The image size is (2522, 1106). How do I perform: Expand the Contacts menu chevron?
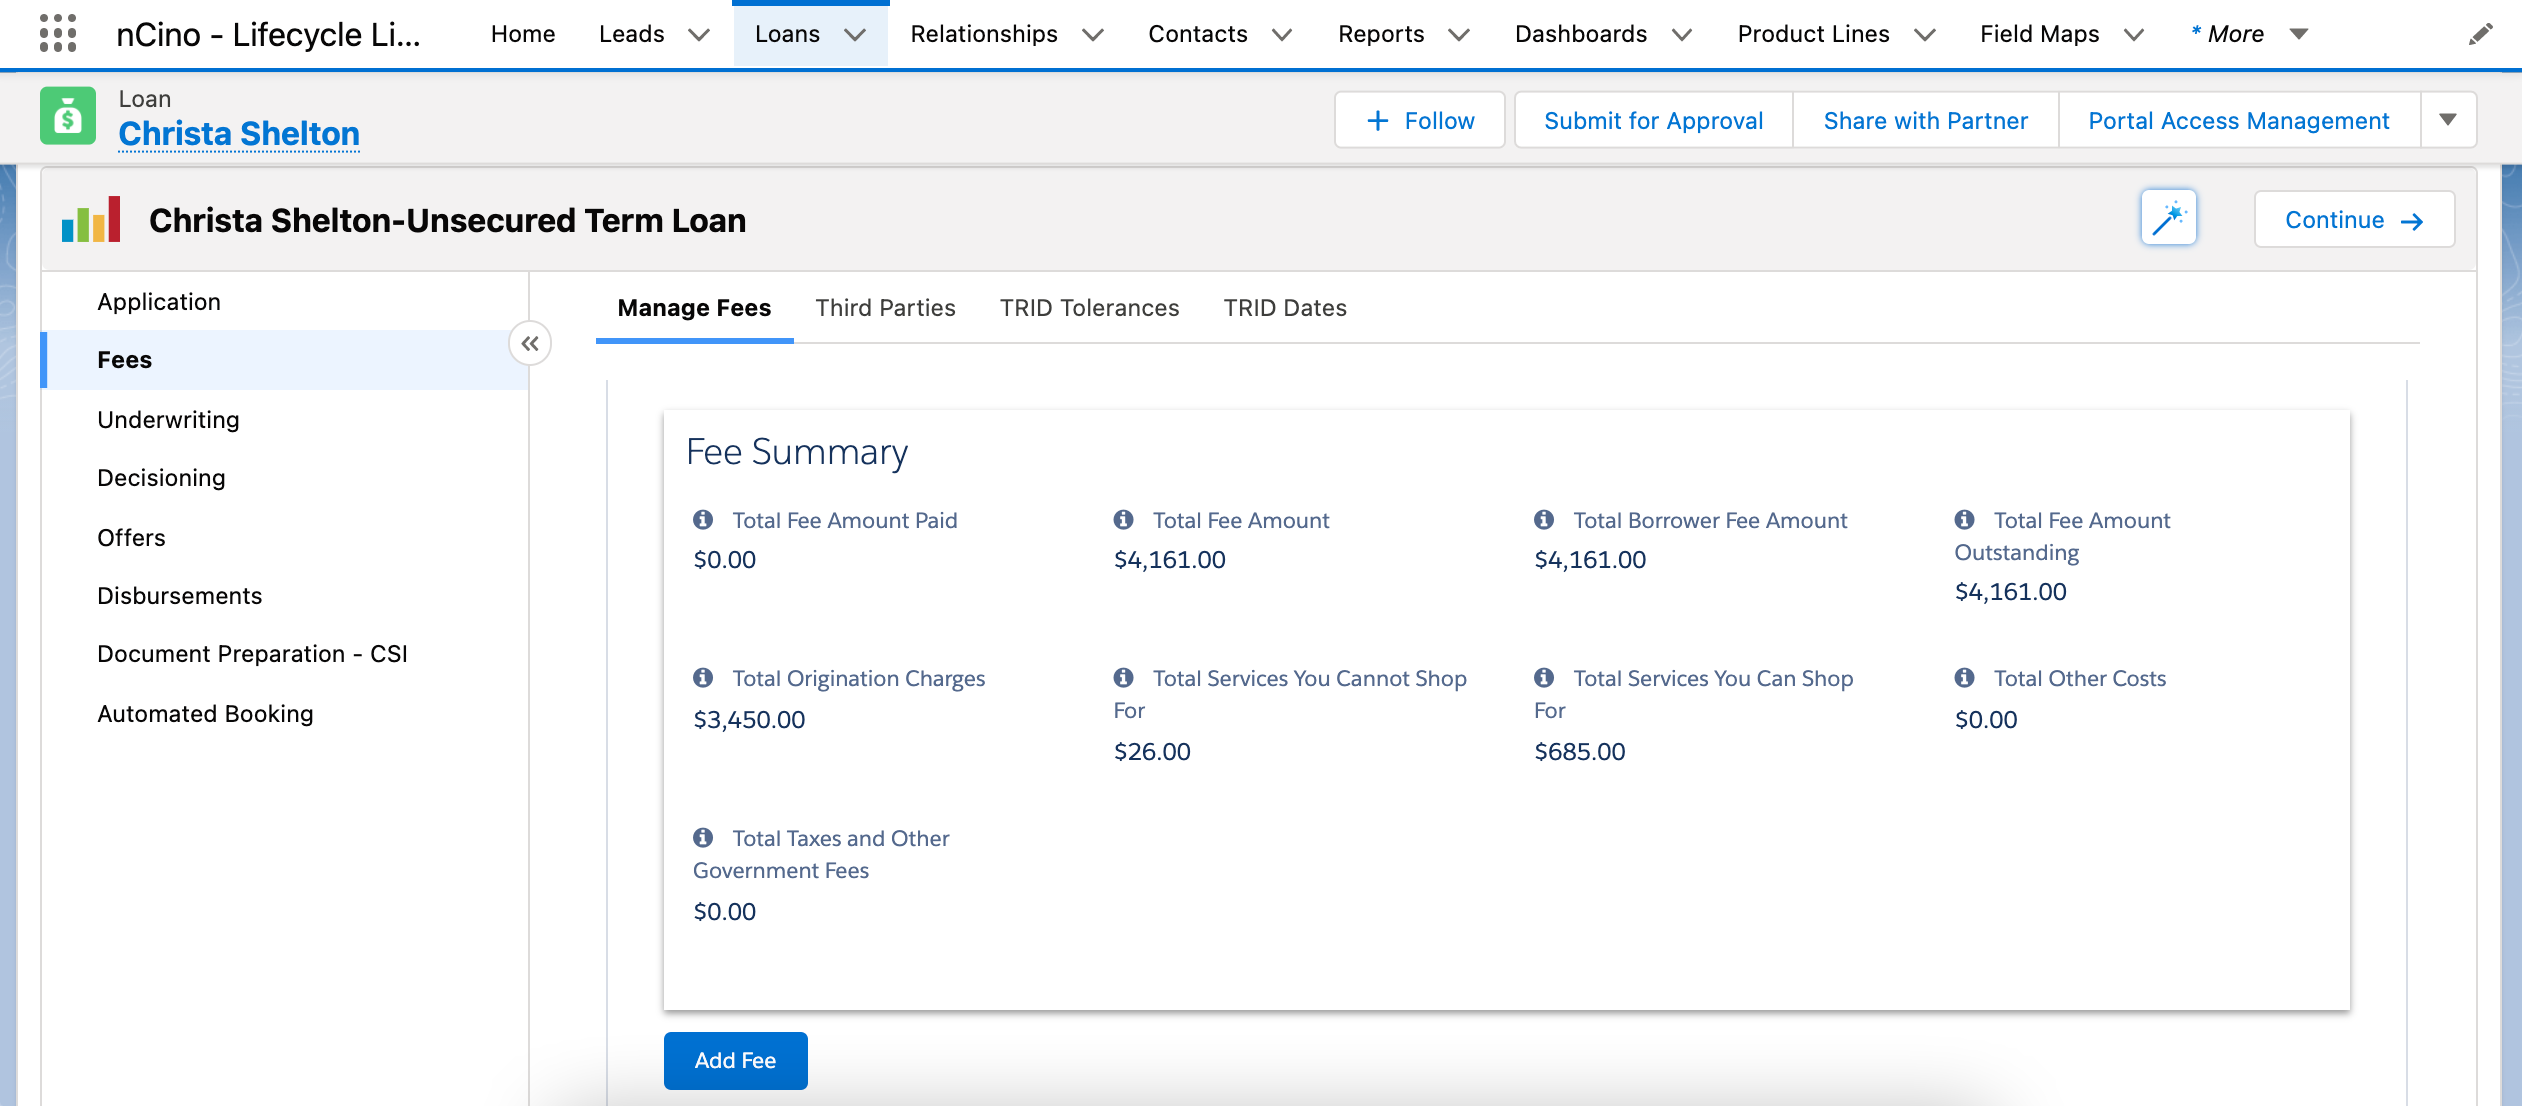(x=1282, y=35)
